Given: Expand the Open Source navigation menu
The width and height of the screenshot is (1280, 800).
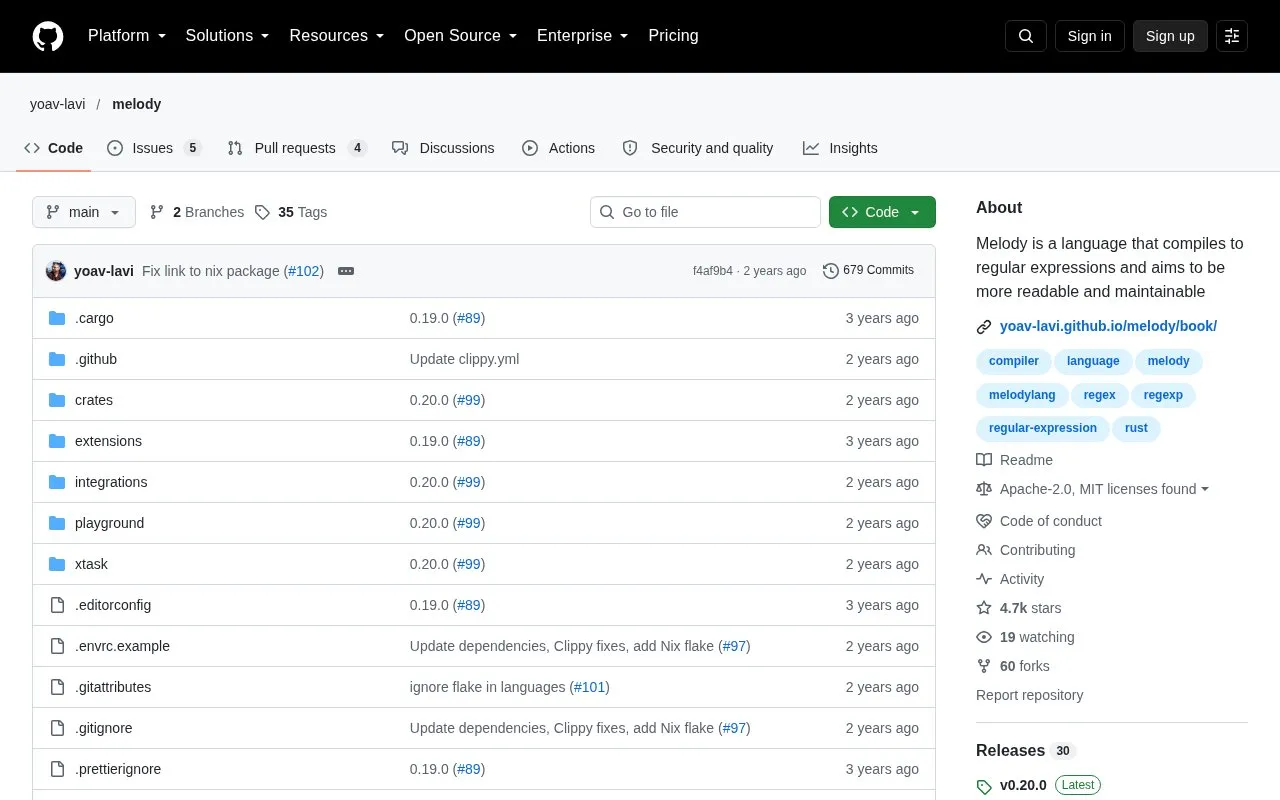Looking at the screenshot, I should pos(460,36).
